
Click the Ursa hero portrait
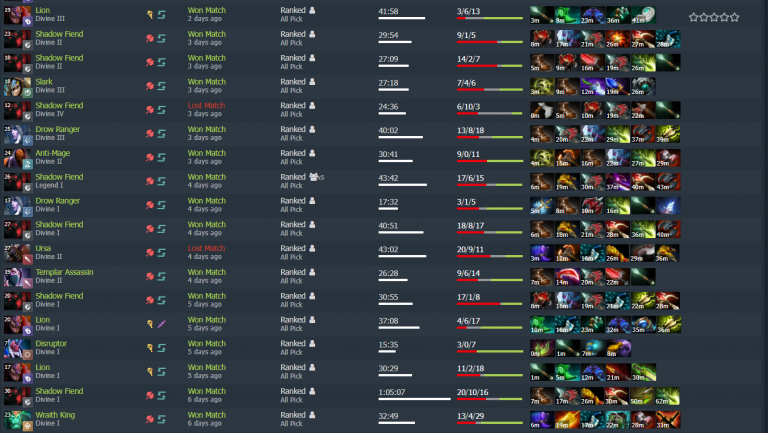coord(18,253)
